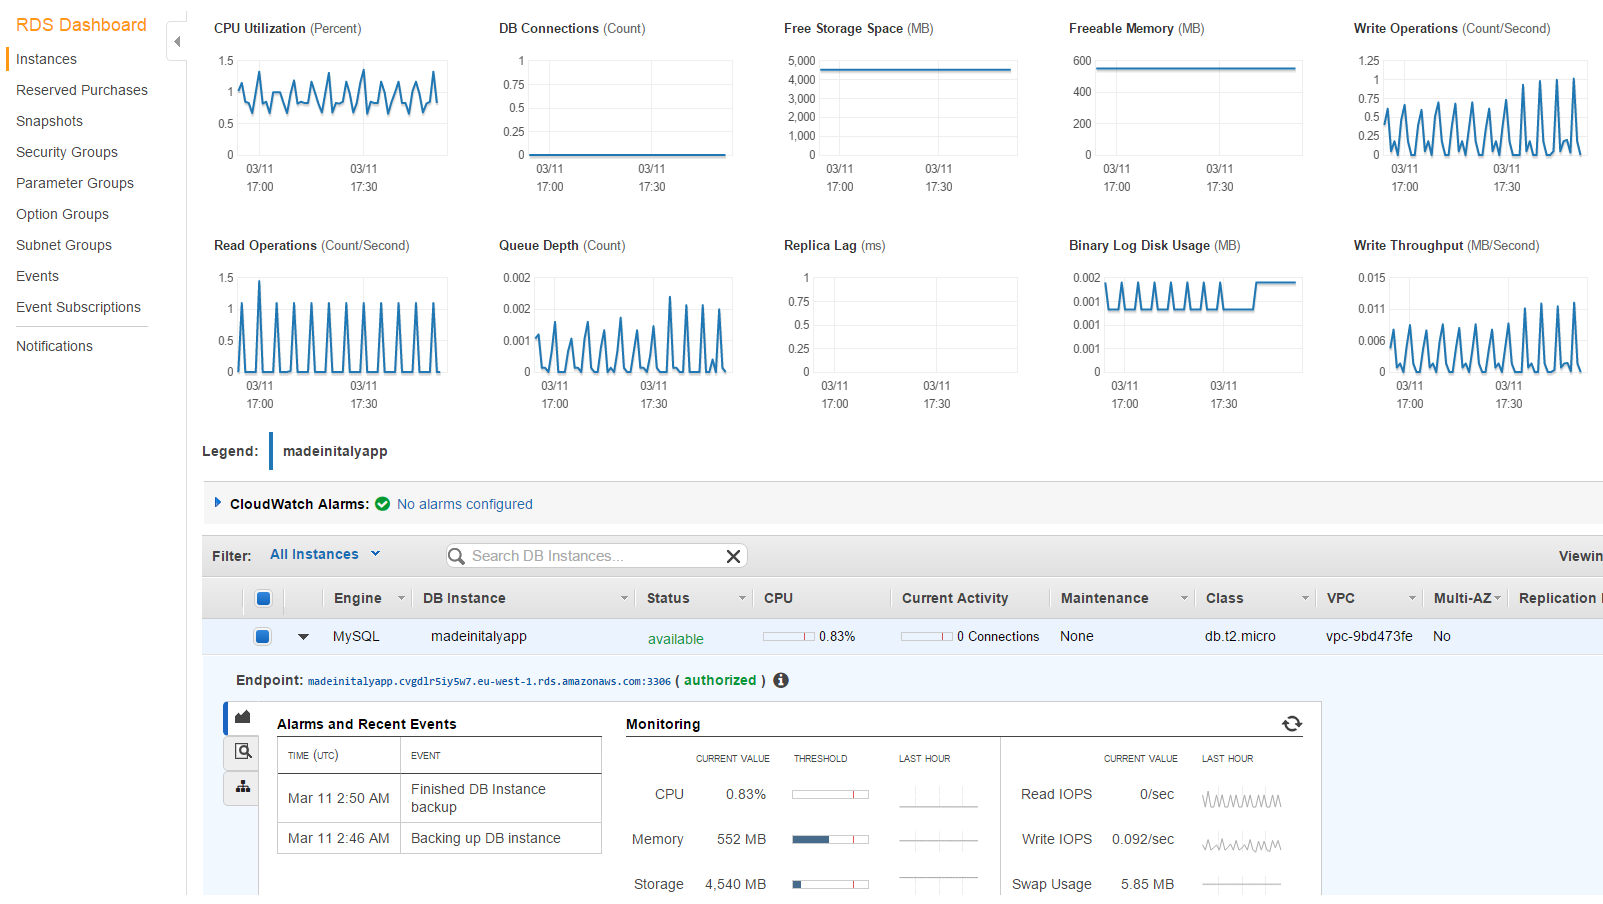Open Snapshots in the sidebar
The height and width of the screenshot is (904, 1603).
49,121
